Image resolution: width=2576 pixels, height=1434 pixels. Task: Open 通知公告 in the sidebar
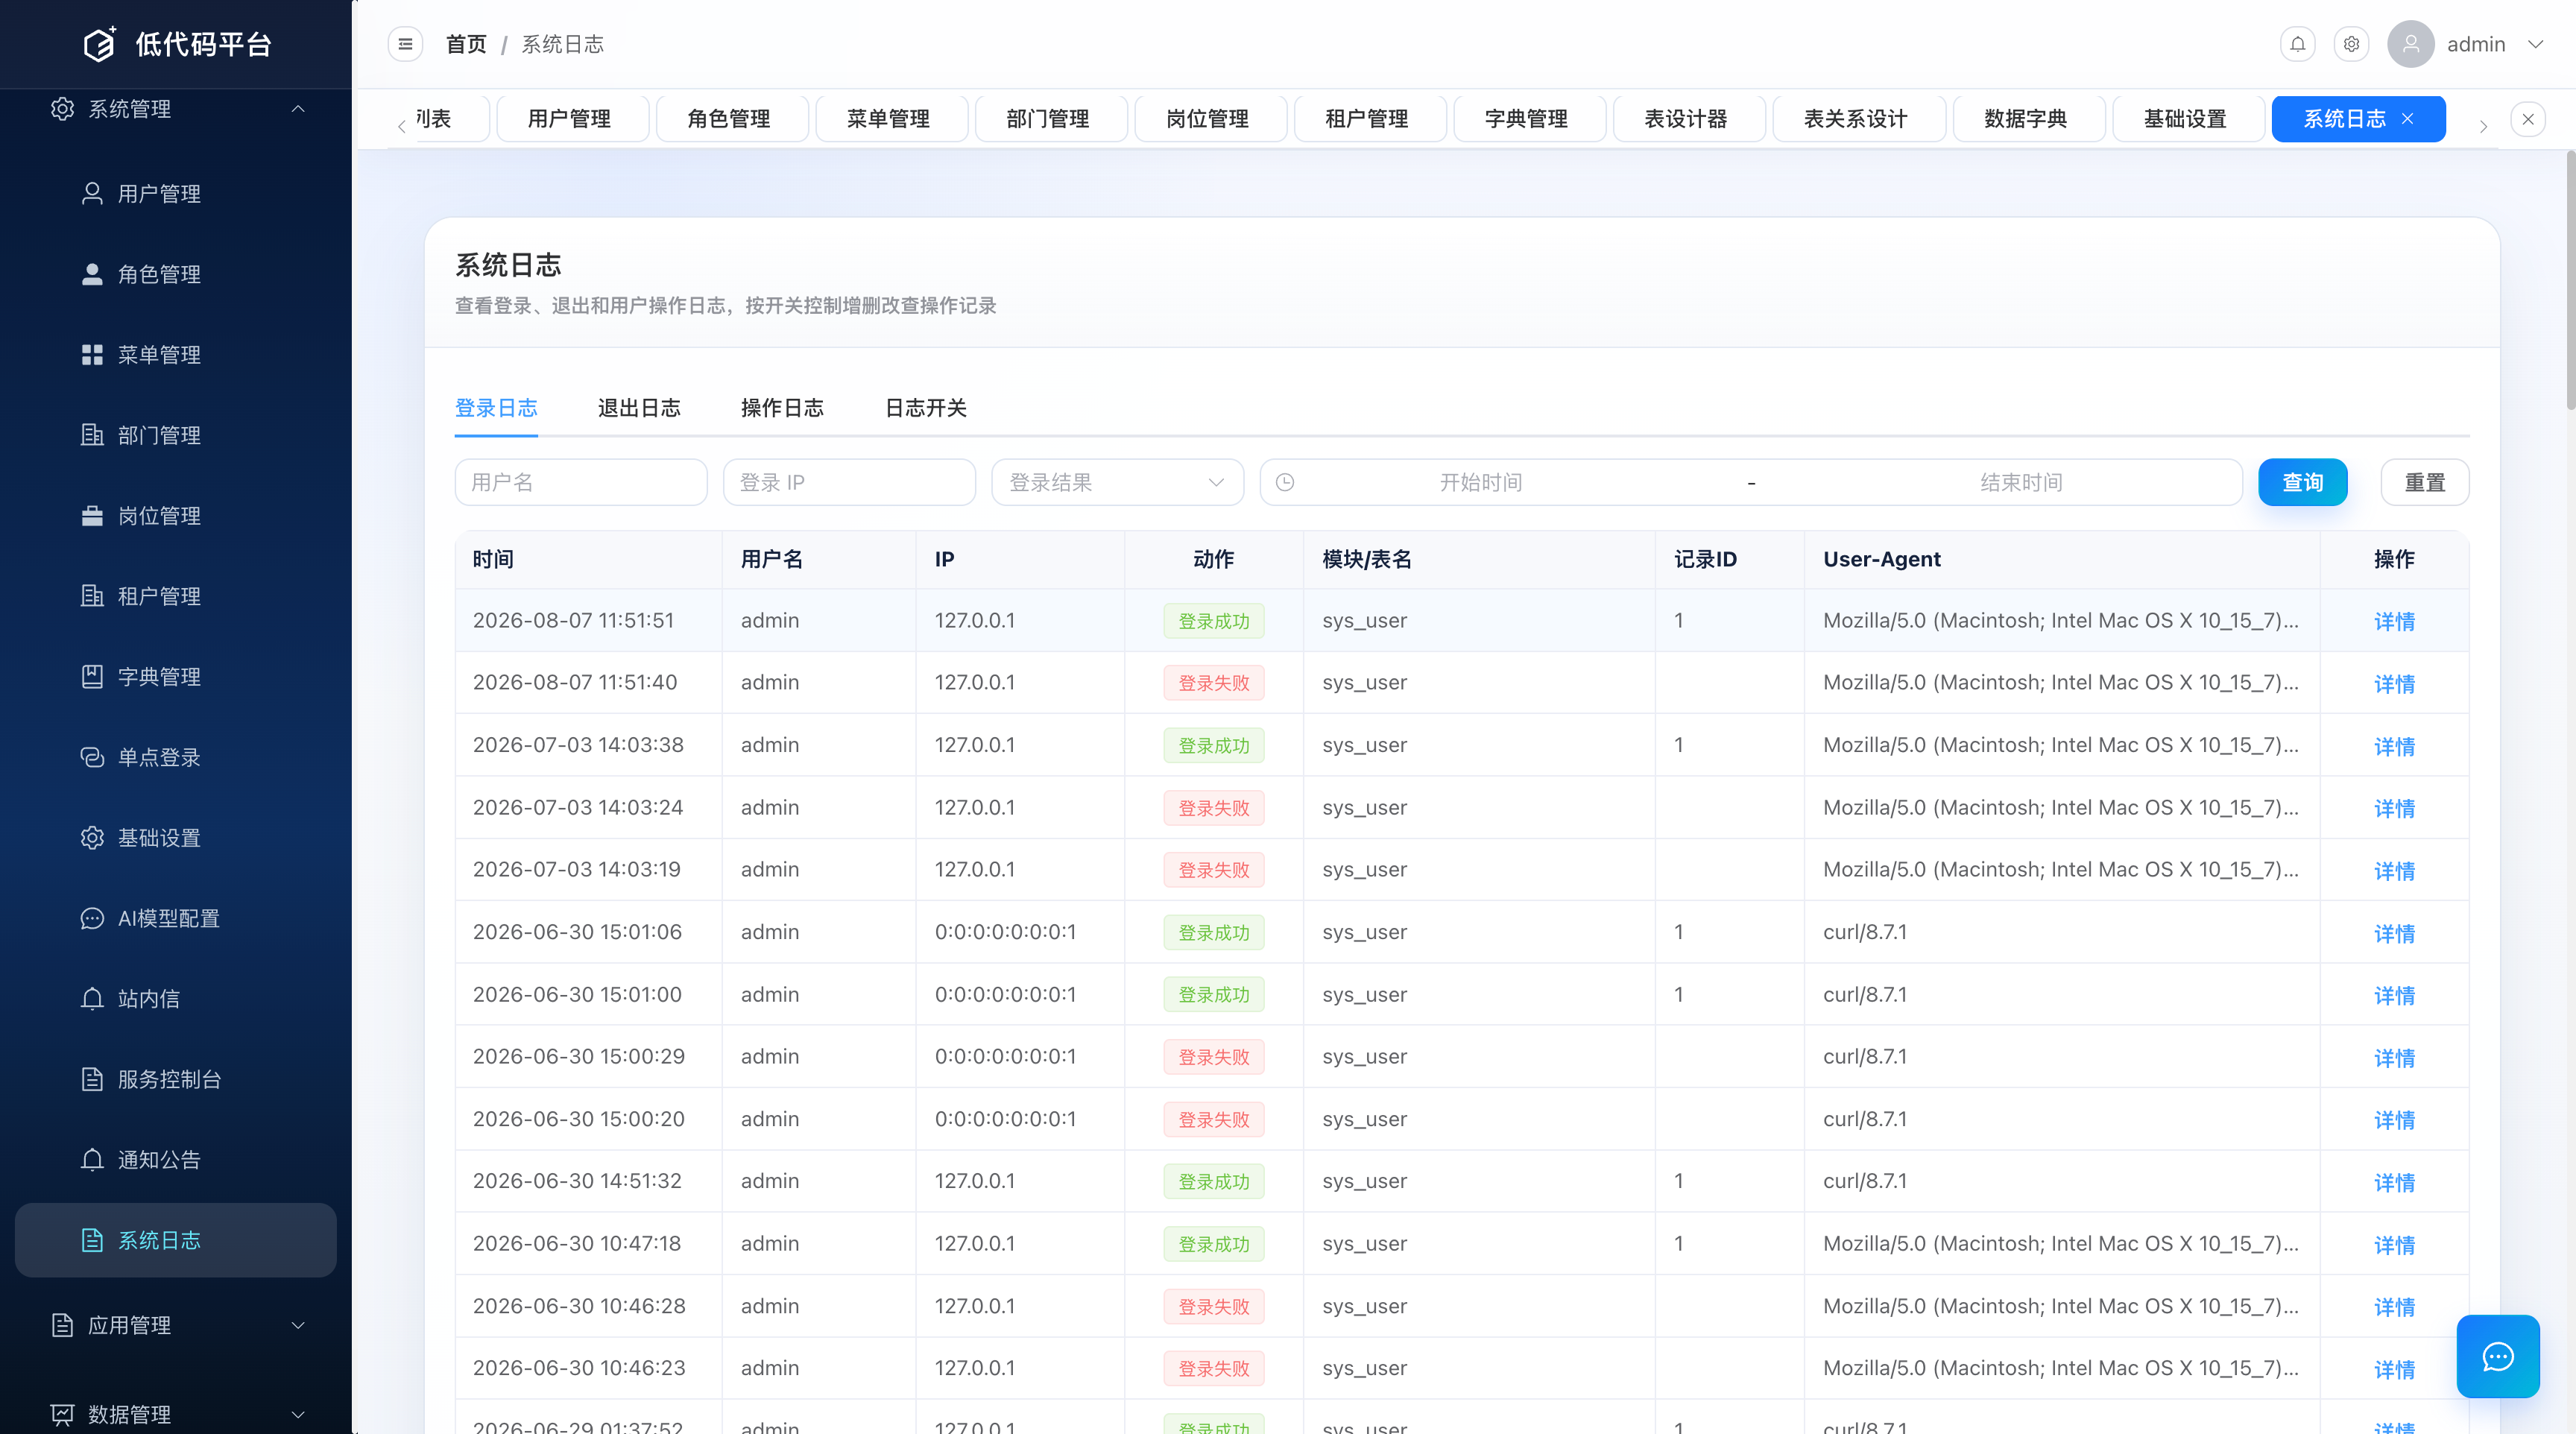click(x=176, y=1160)
